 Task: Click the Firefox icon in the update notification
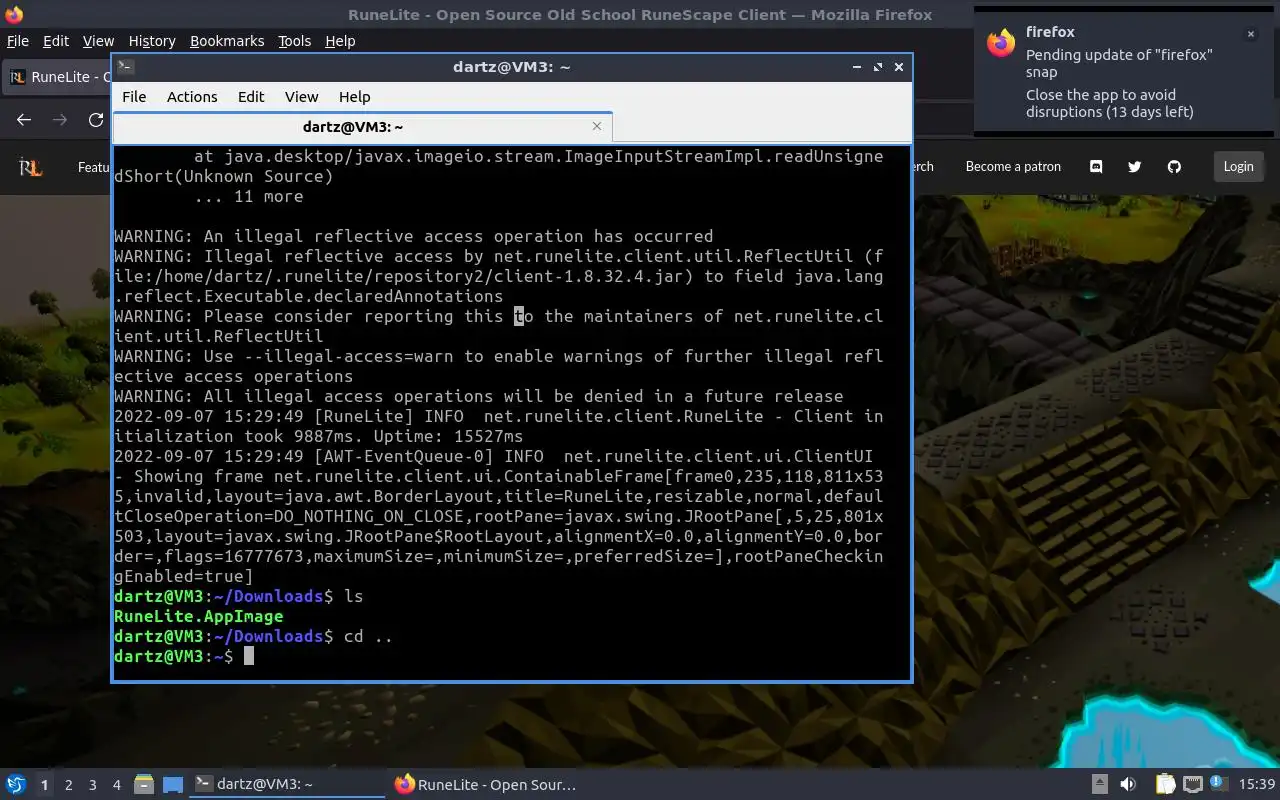(1001, 43)
